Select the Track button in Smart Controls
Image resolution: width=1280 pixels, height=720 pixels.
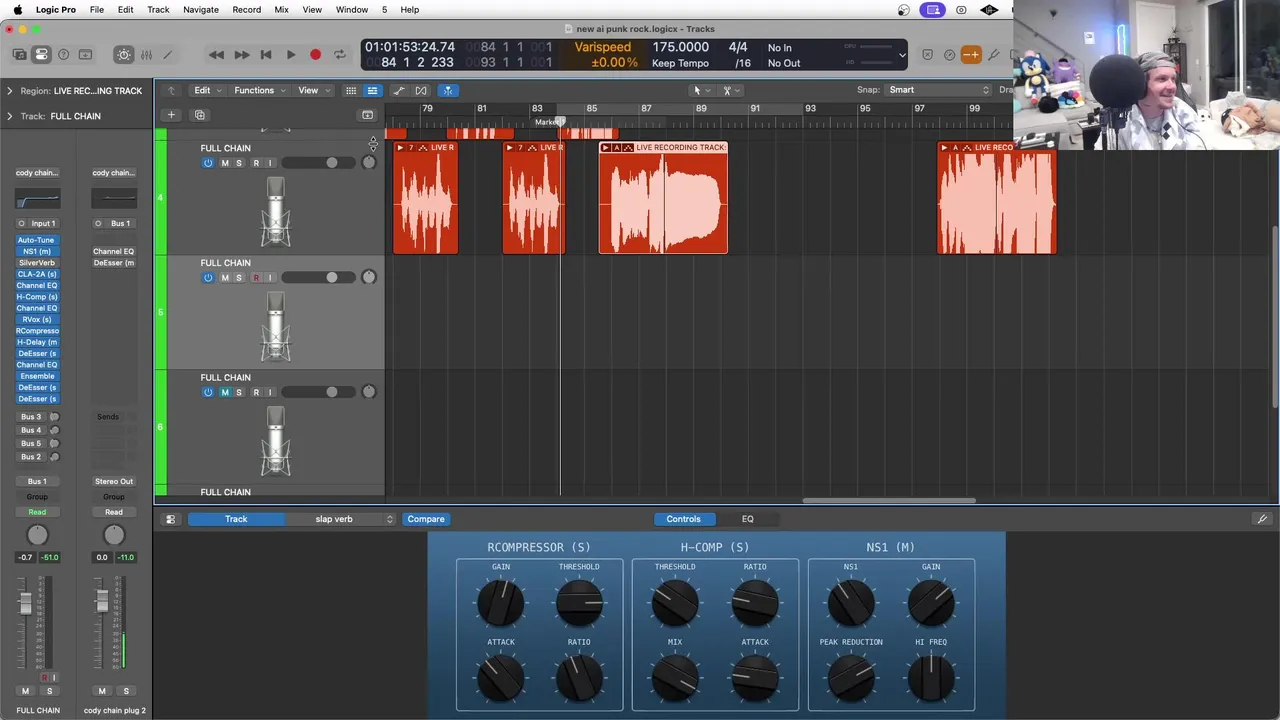236,519
